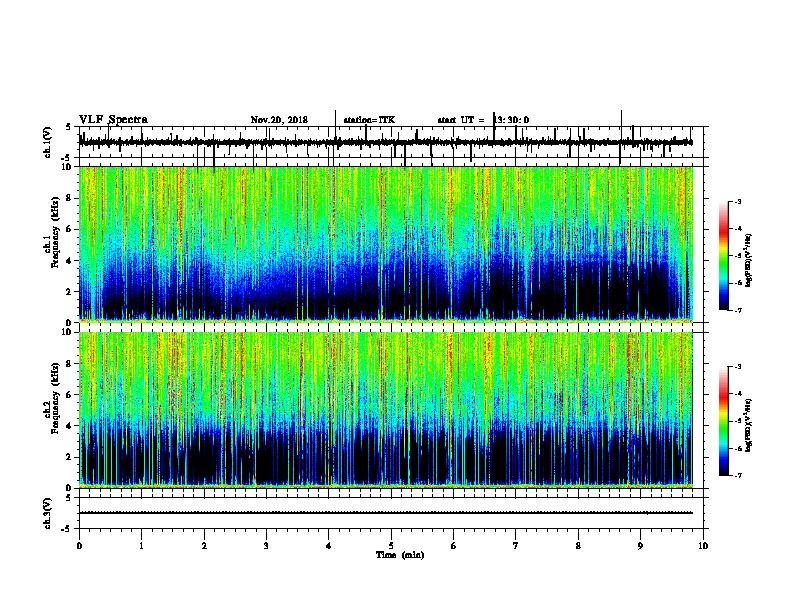
Task: Click the "station=ITK" label
Action: tap(369, 120)
